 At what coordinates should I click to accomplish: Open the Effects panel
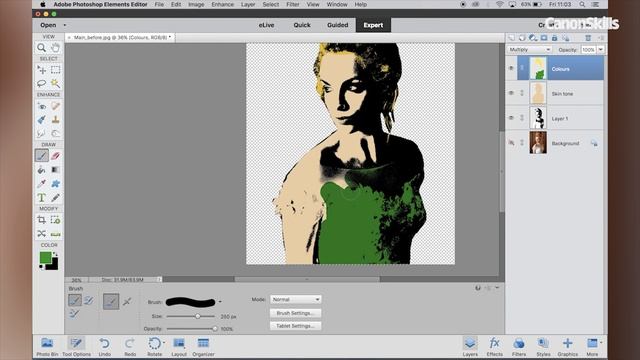(494, 347)
